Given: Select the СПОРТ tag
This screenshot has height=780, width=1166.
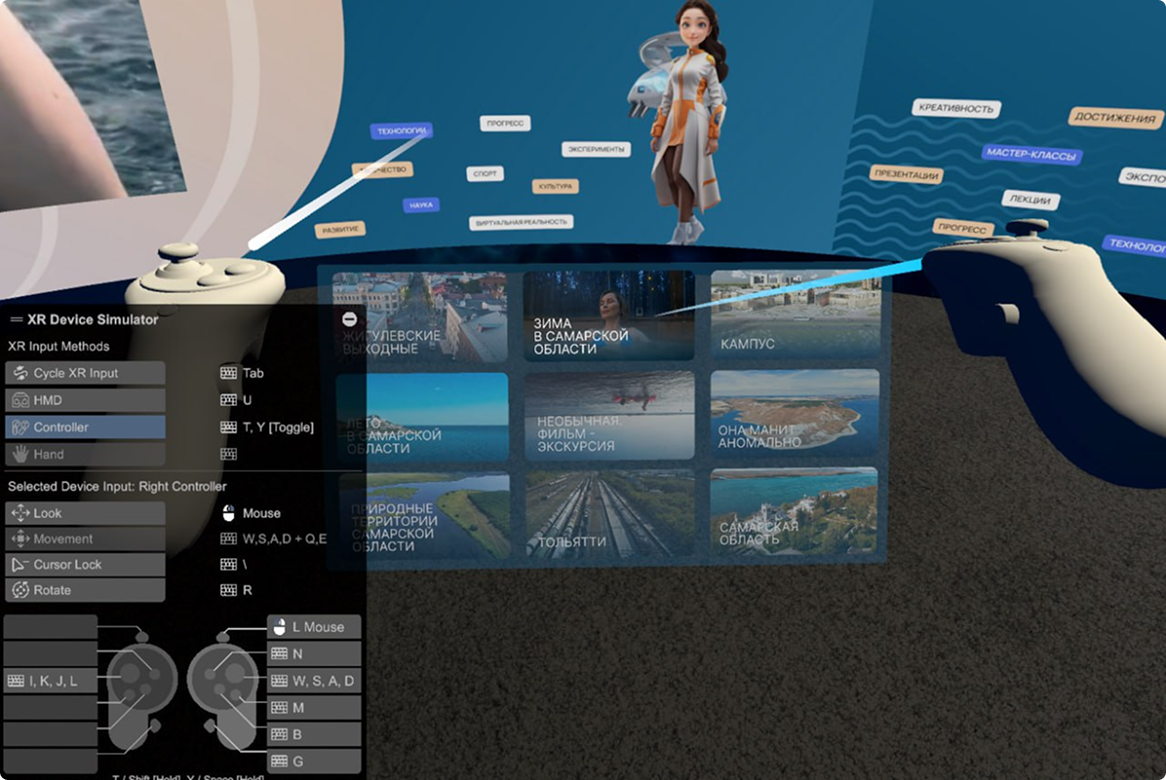Looking at the screenshot, I should tap(485, 174).
